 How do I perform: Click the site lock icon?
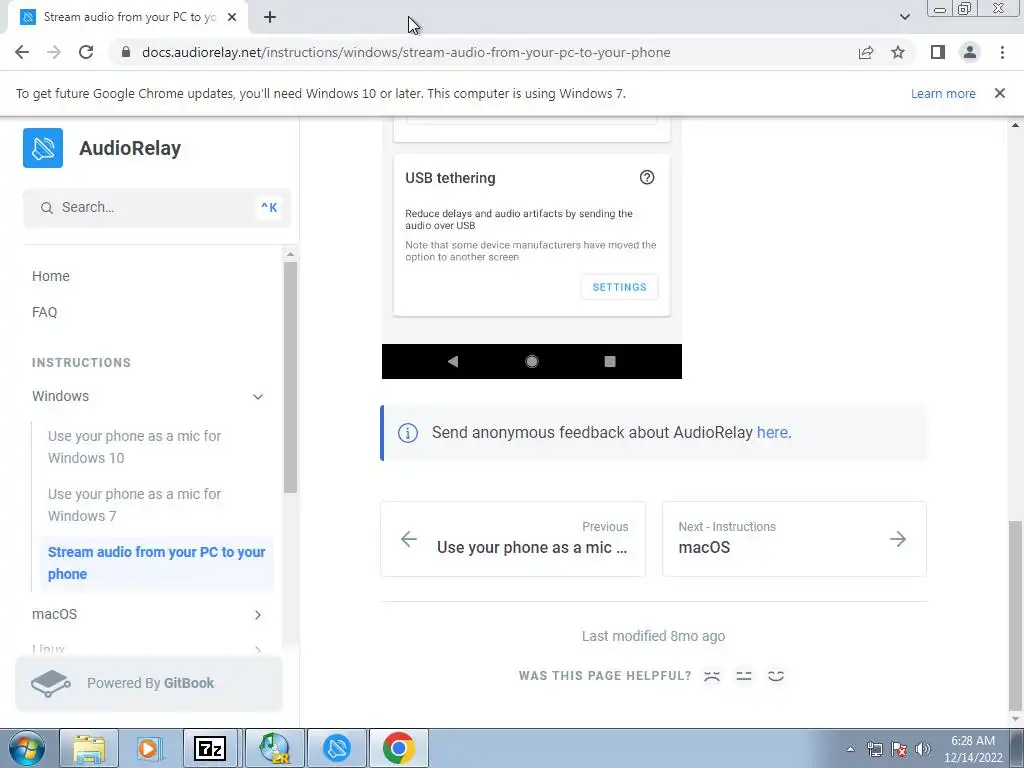(126, 52)
